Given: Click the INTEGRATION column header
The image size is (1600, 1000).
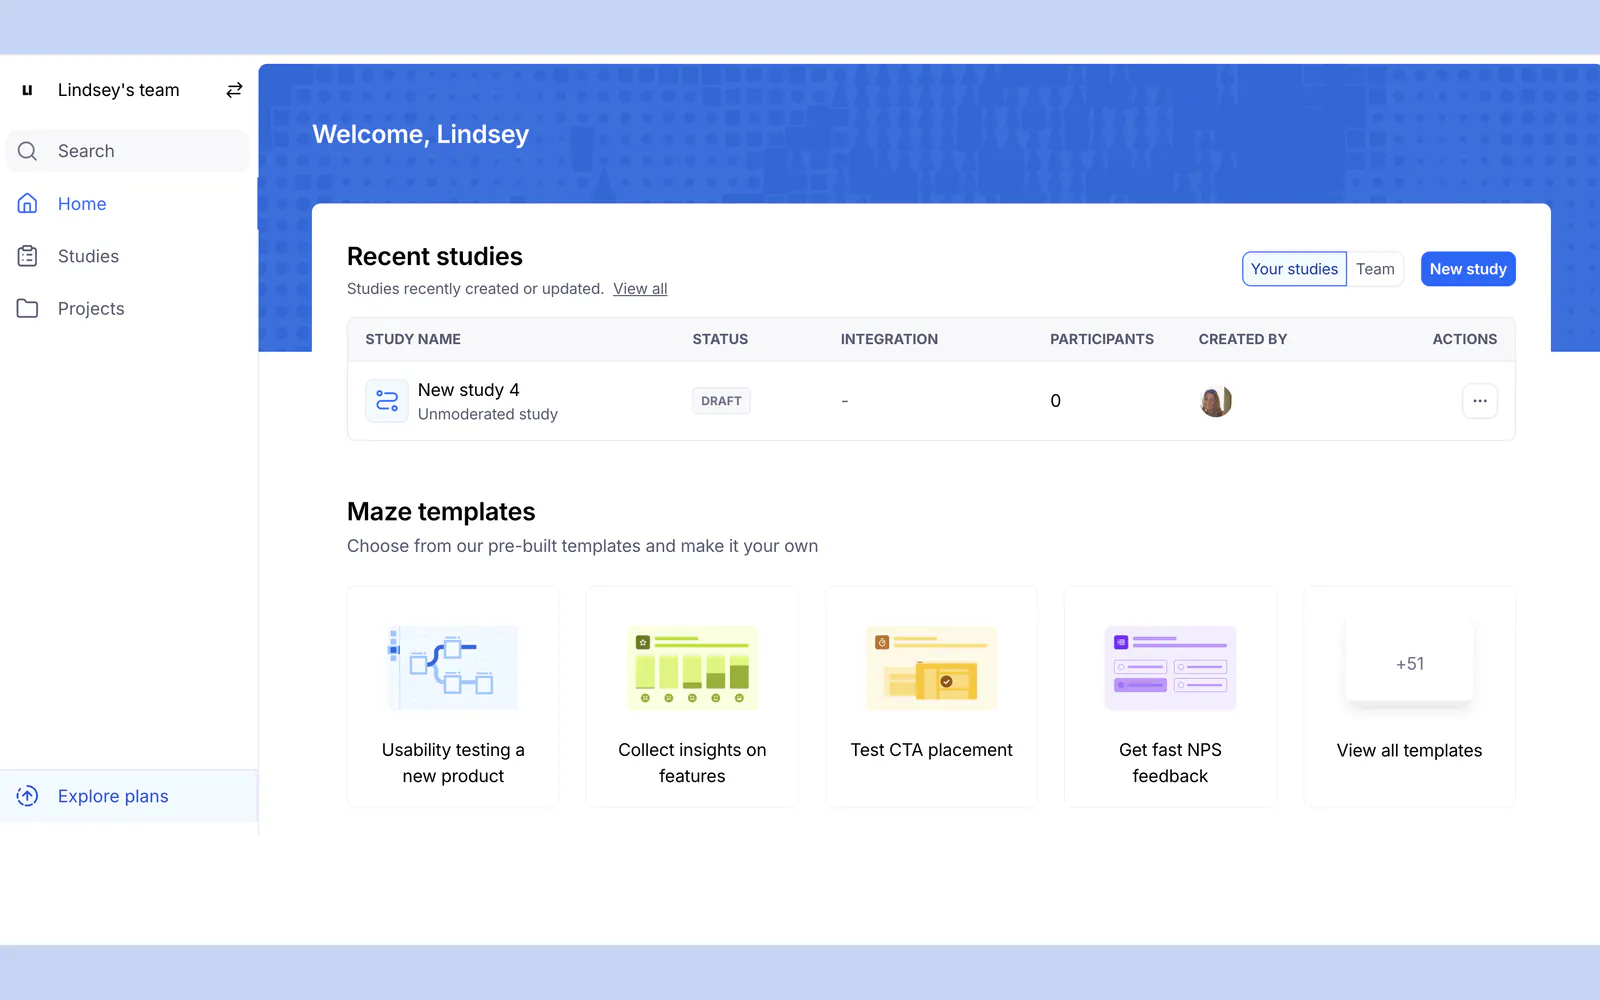Looking at the screenshot, I should pyautogui.click(x=889, y=339).
